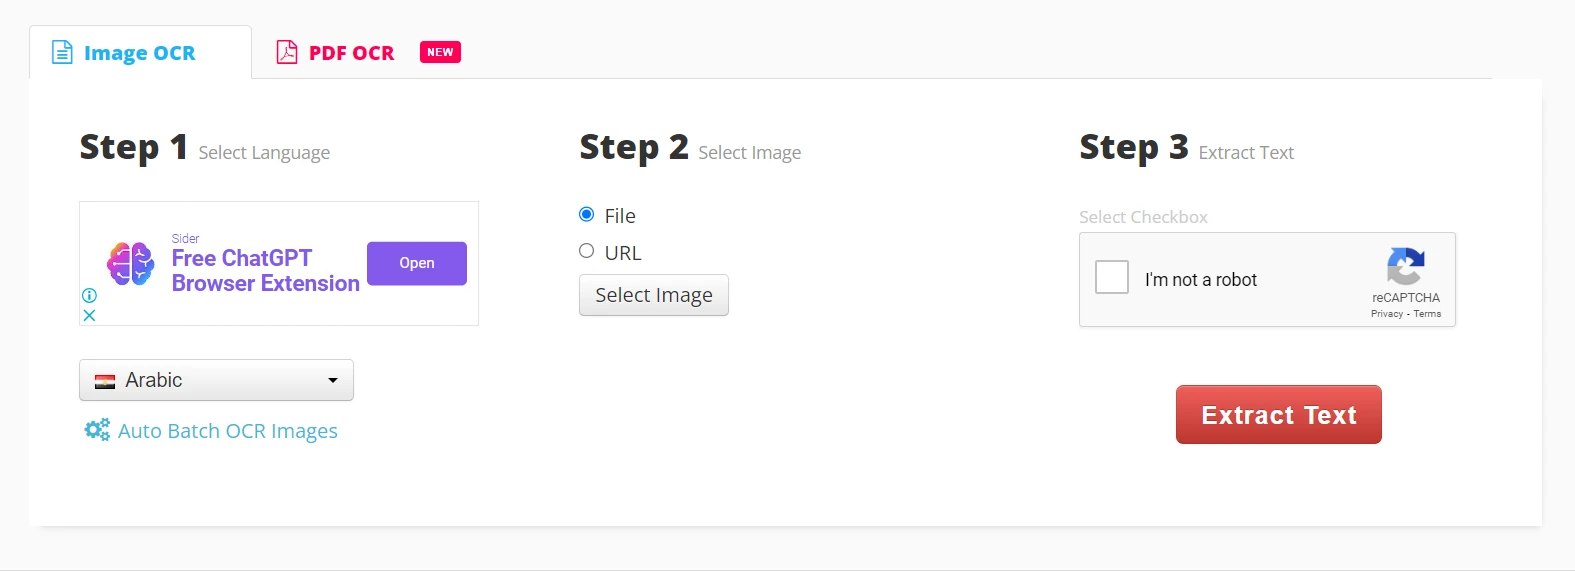Click the reCAPTCHA Privacy link
This screenshot has height=571, width=1575.
(1386, 314)
